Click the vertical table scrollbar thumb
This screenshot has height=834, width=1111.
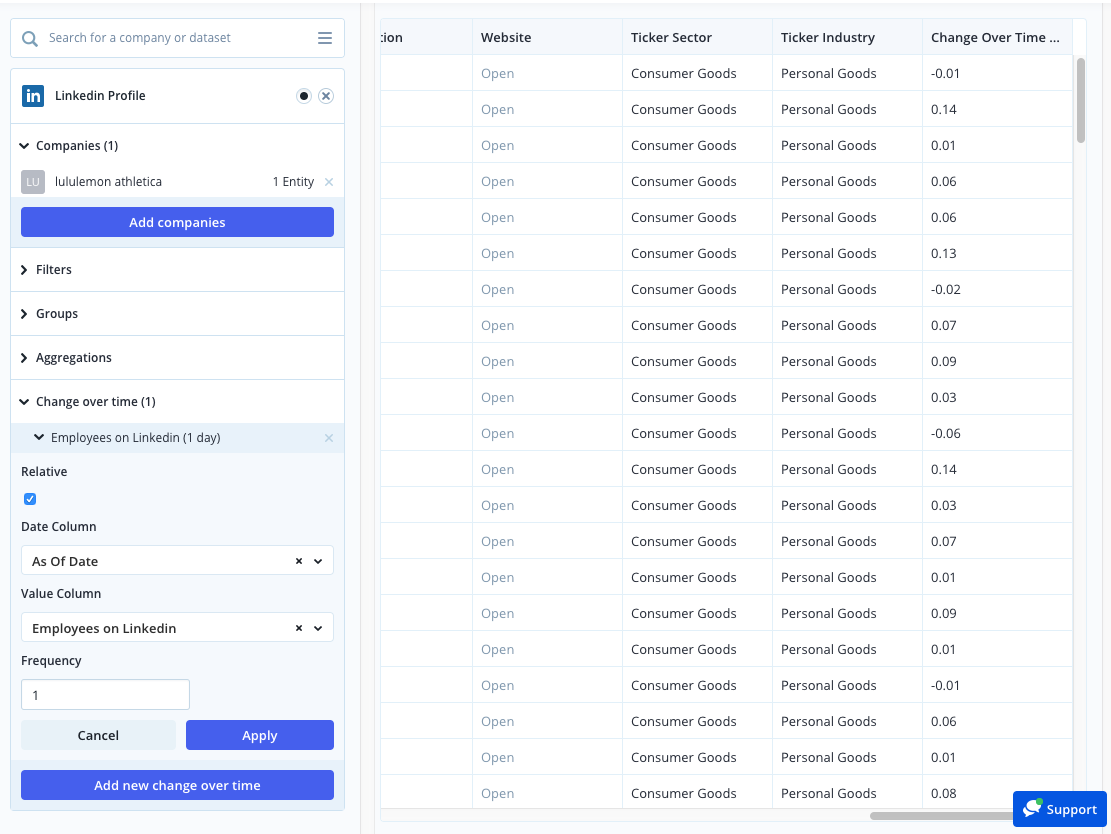tap(1081, 100)
